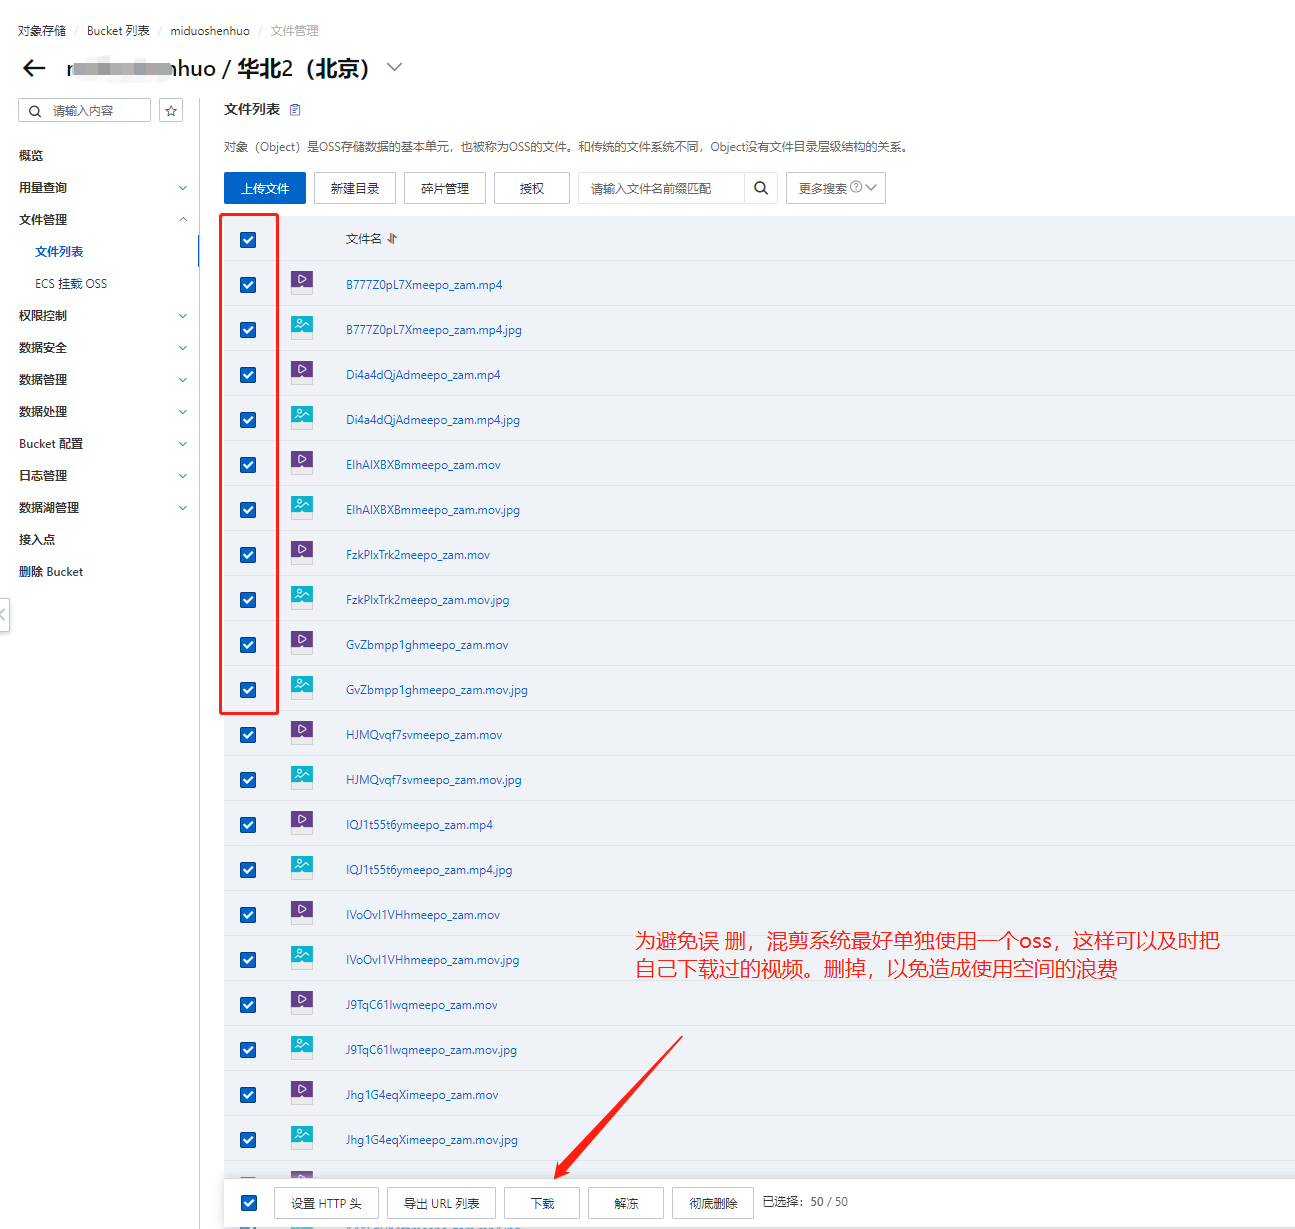Click image icon for IVoOvl1VHhmeepo_zam.mov.jpg
The width and height of the screenshot is (1295, 1229).
point(302,957)
